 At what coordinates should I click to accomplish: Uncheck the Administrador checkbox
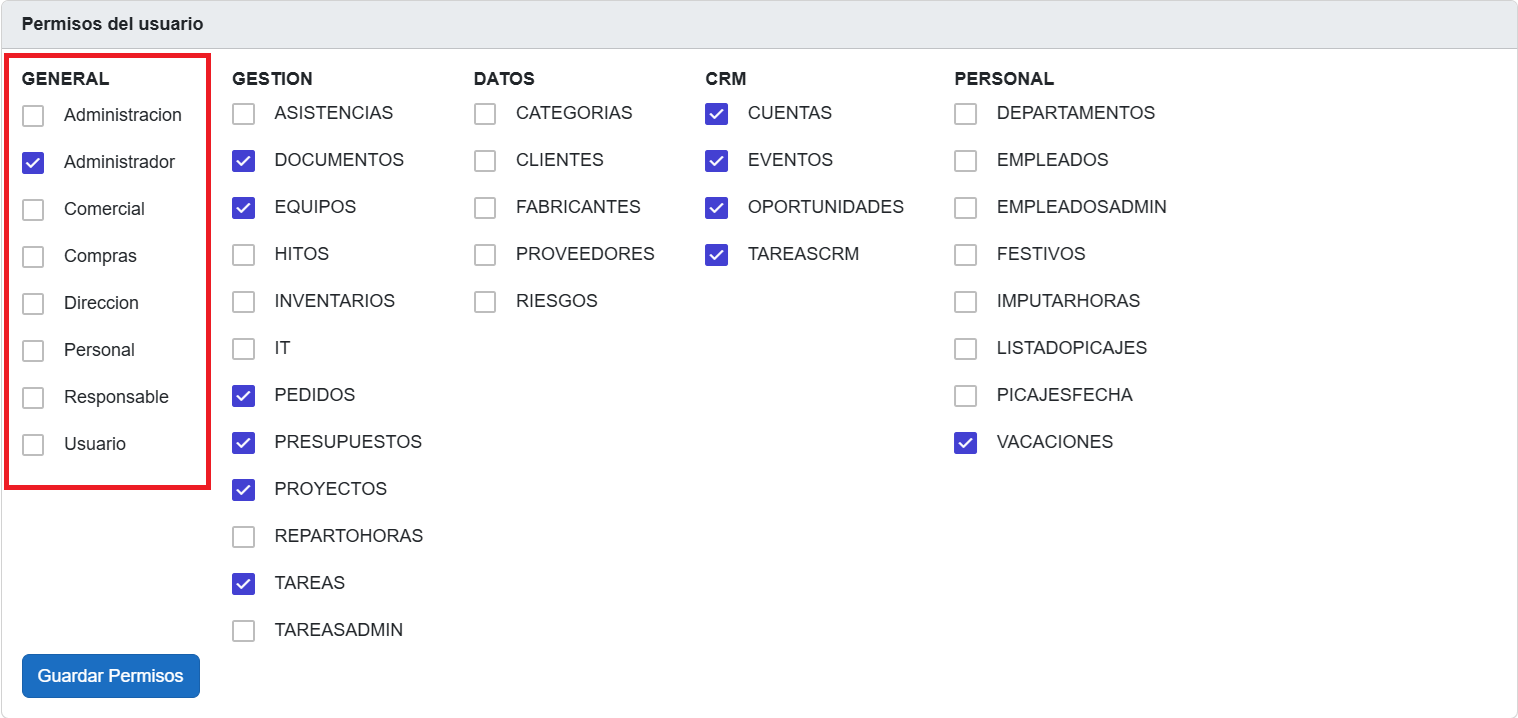[x=33, y=163]
